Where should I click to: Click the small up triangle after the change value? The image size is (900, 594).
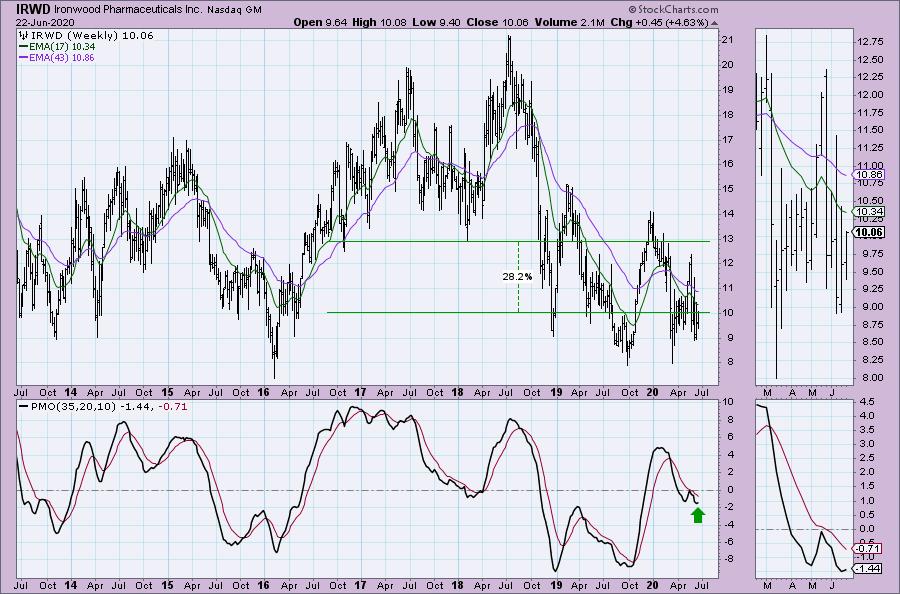click(714, 24)
